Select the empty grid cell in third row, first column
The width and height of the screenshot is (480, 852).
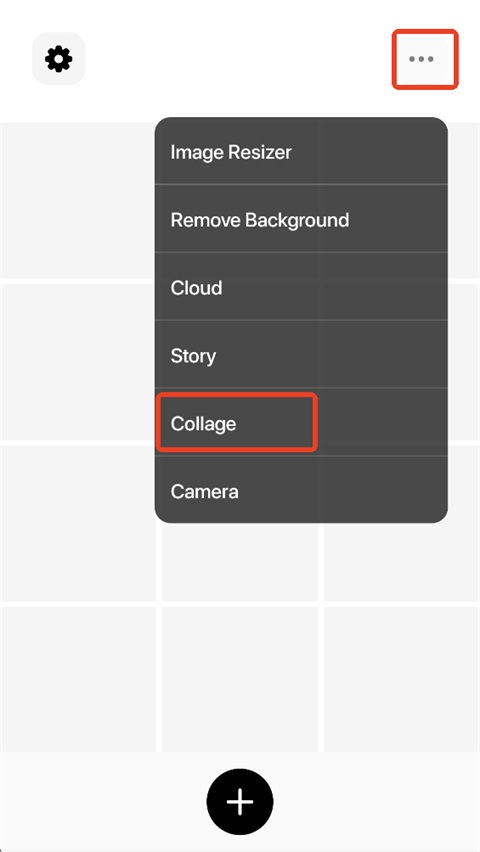(x=78, y=523)
